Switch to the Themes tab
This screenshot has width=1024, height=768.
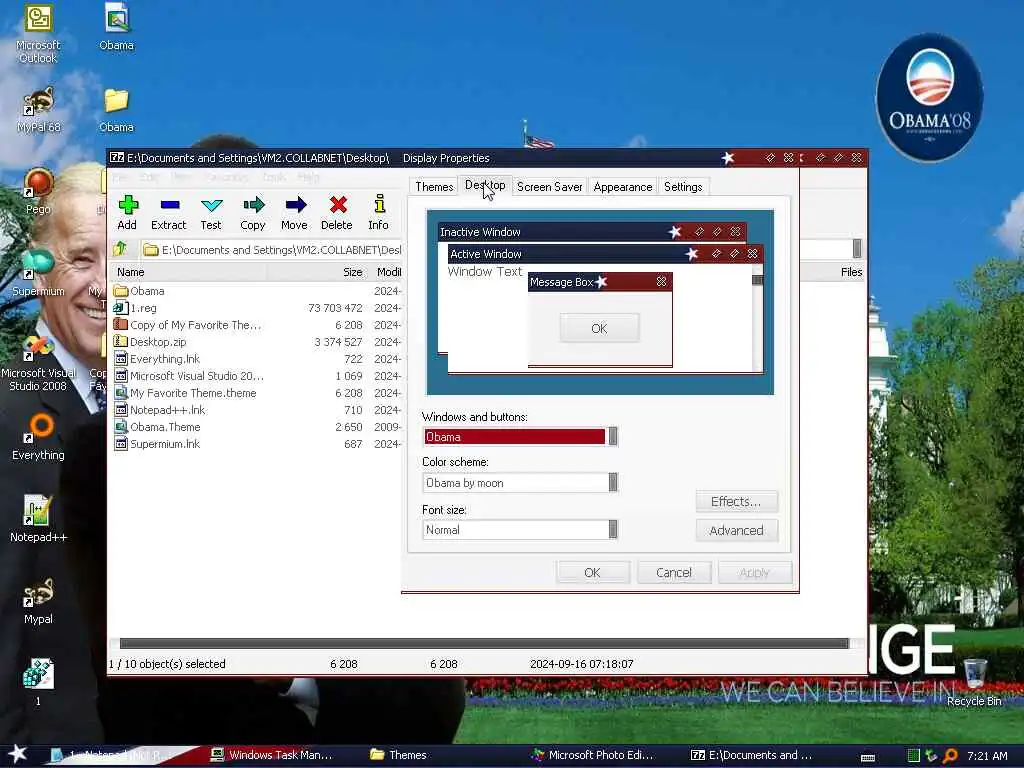[x=434, y=187]
